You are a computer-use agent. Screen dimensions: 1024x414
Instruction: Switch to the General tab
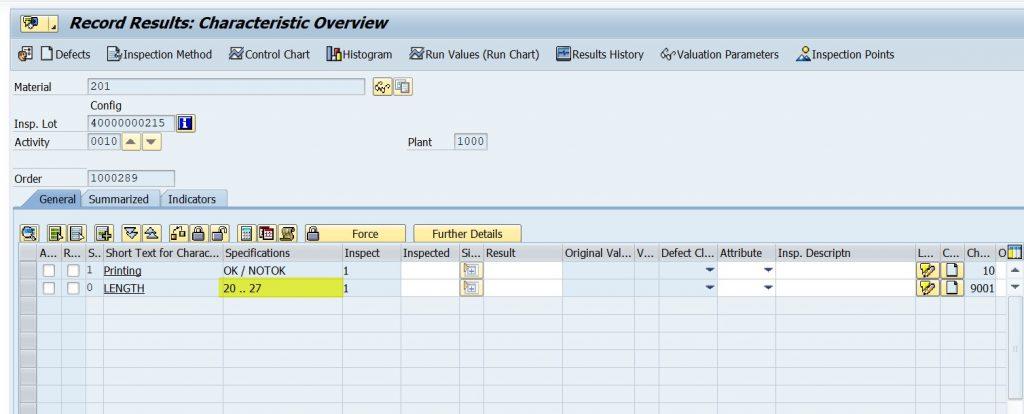(x=57, y=199)
